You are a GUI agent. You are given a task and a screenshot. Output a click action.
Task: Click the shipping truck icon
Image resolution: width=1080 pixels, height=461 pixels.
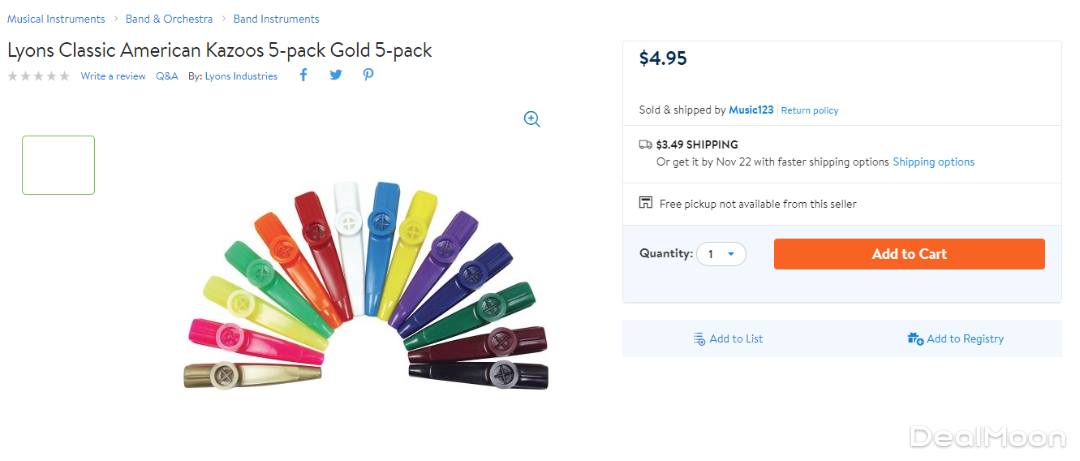click(x=646, y=145)
